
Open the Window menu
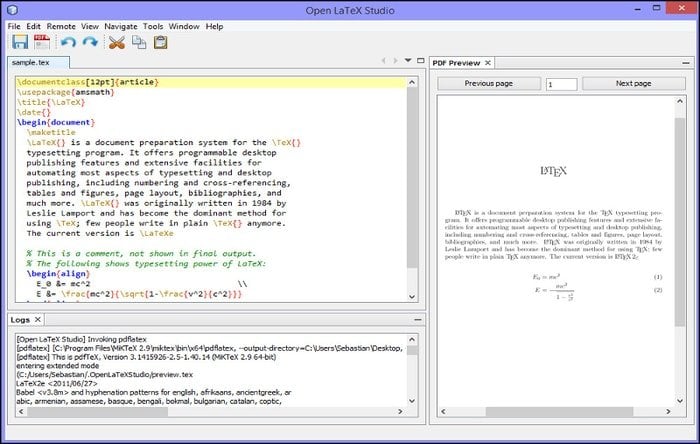[x=184, y=26]
